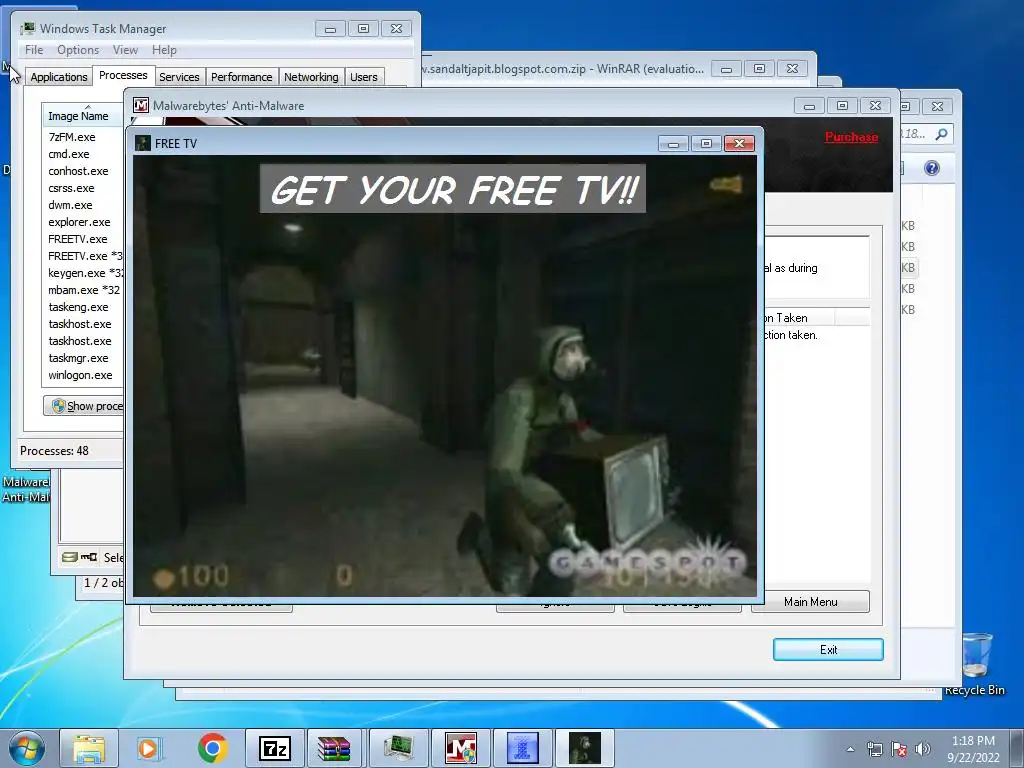Minimize the WinRAR window
This screenshot has width=1024, height=768.
tap(726, 68)
